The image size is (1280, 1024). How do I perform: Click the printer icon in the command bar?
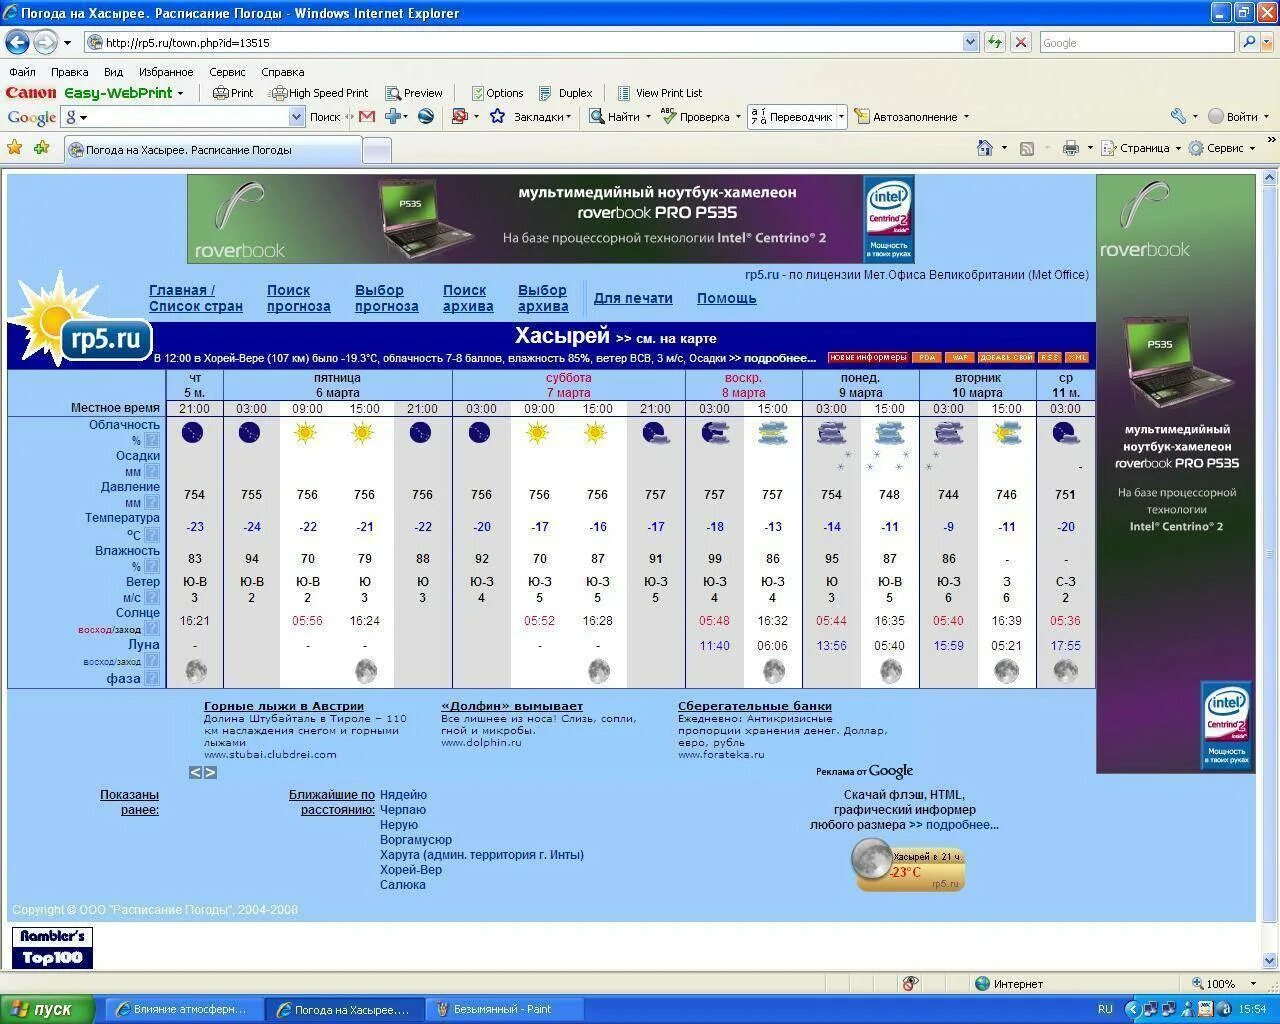(1071, 148)
